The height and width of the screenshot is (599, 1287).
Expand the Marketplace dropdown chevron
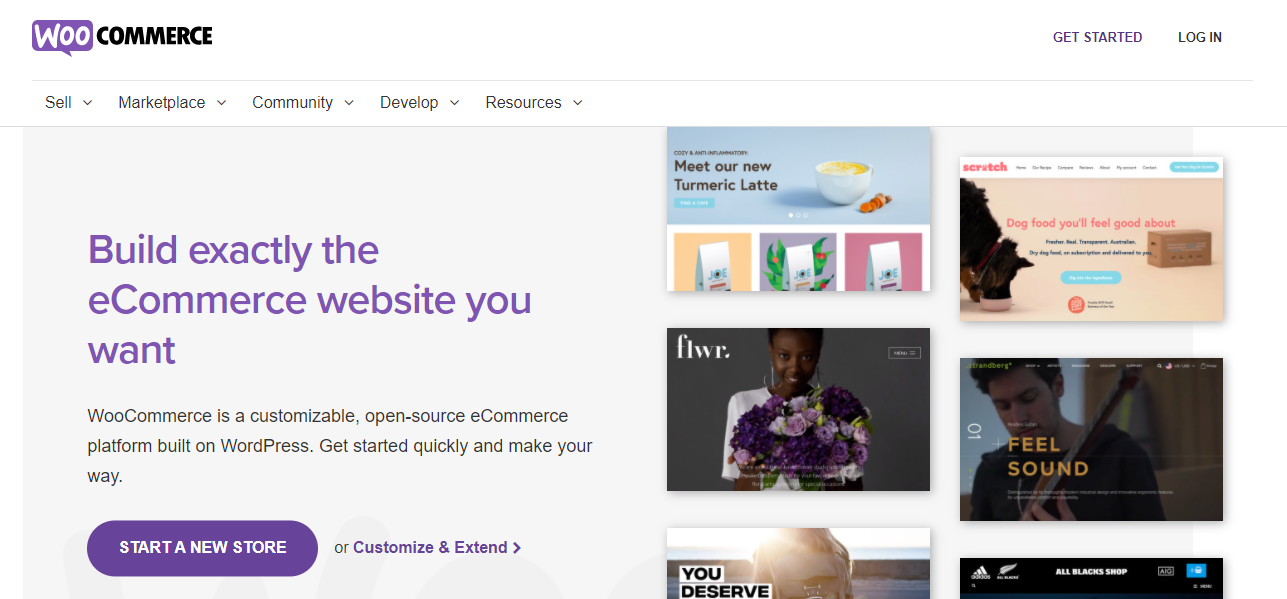coord(221,103)
